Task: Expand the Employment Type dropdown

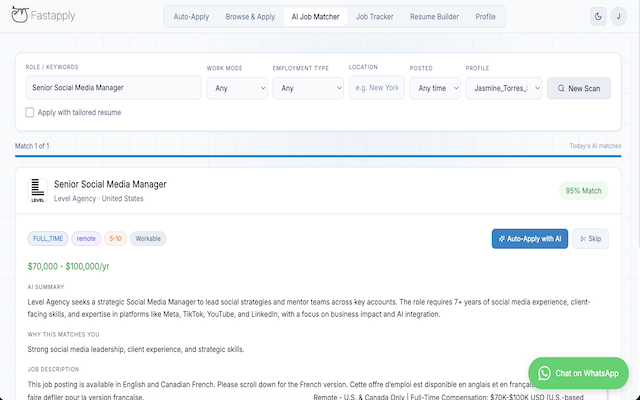Action: click(x=308, y=88)
